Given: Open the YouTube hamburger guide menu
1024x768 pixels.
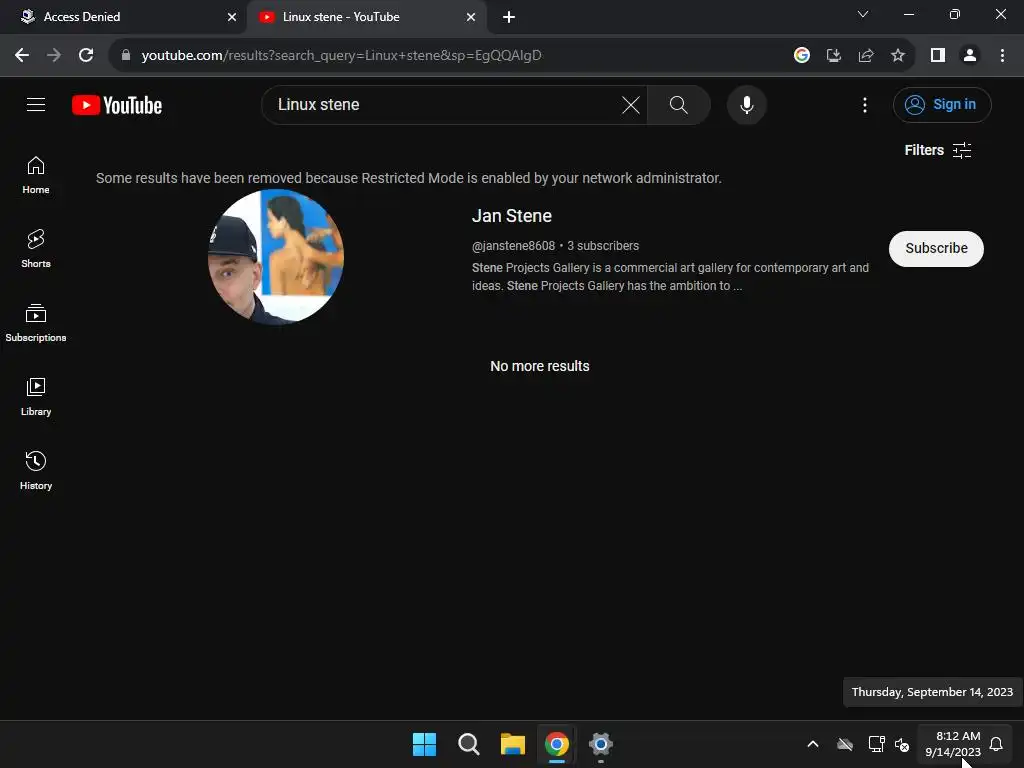Looking at the screenshot, I should click(36, 104).
